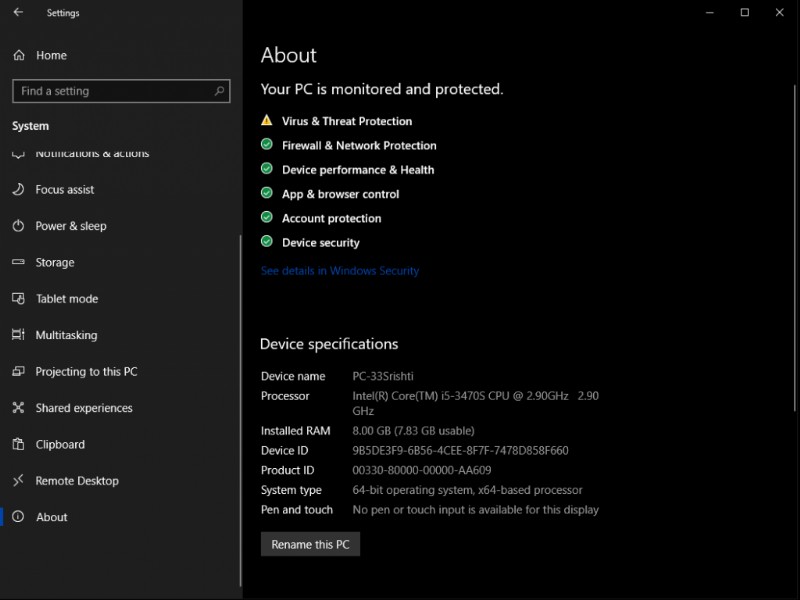Click the Rename this PC button

(x=310, y=544)
